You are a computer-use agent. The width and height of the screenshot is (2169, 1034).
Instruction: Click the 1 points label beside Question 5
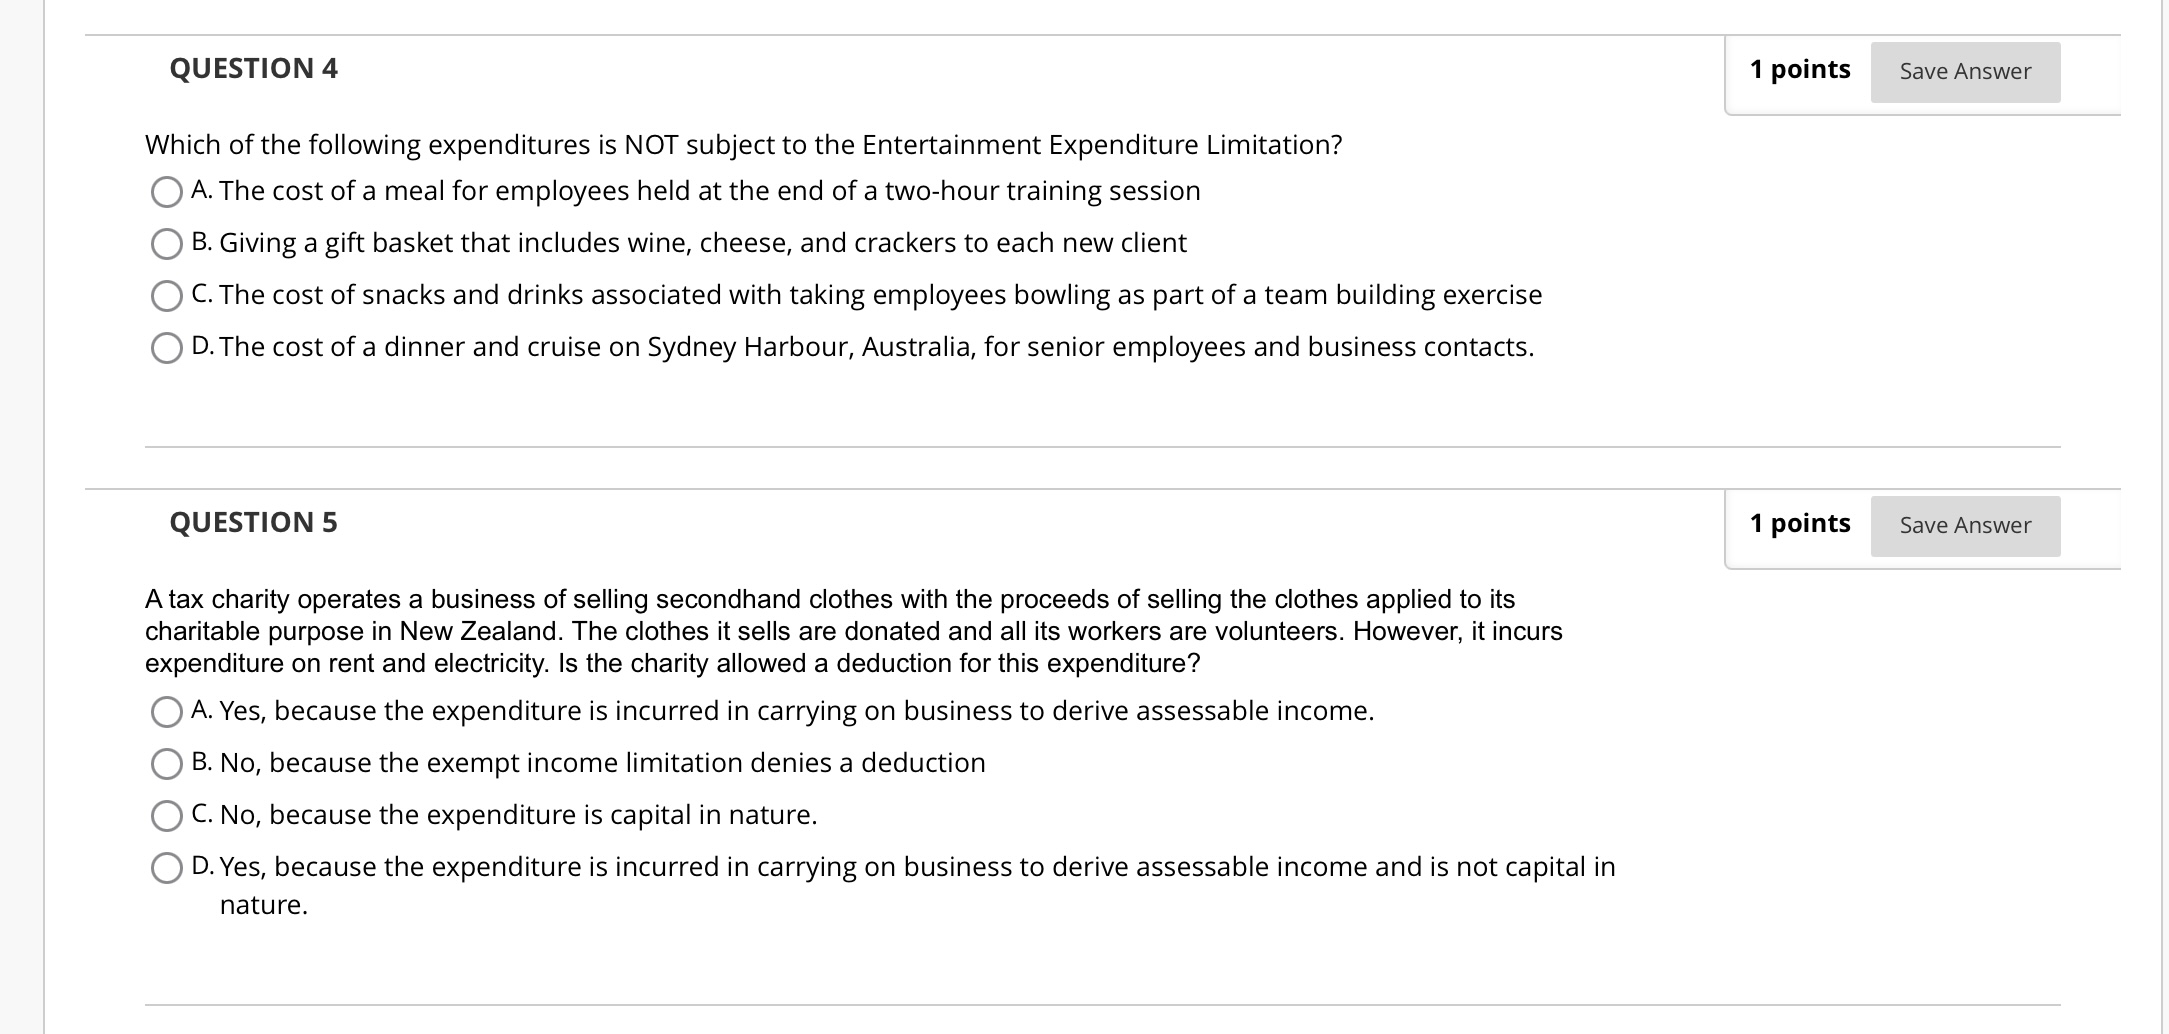pos(1799,523)
